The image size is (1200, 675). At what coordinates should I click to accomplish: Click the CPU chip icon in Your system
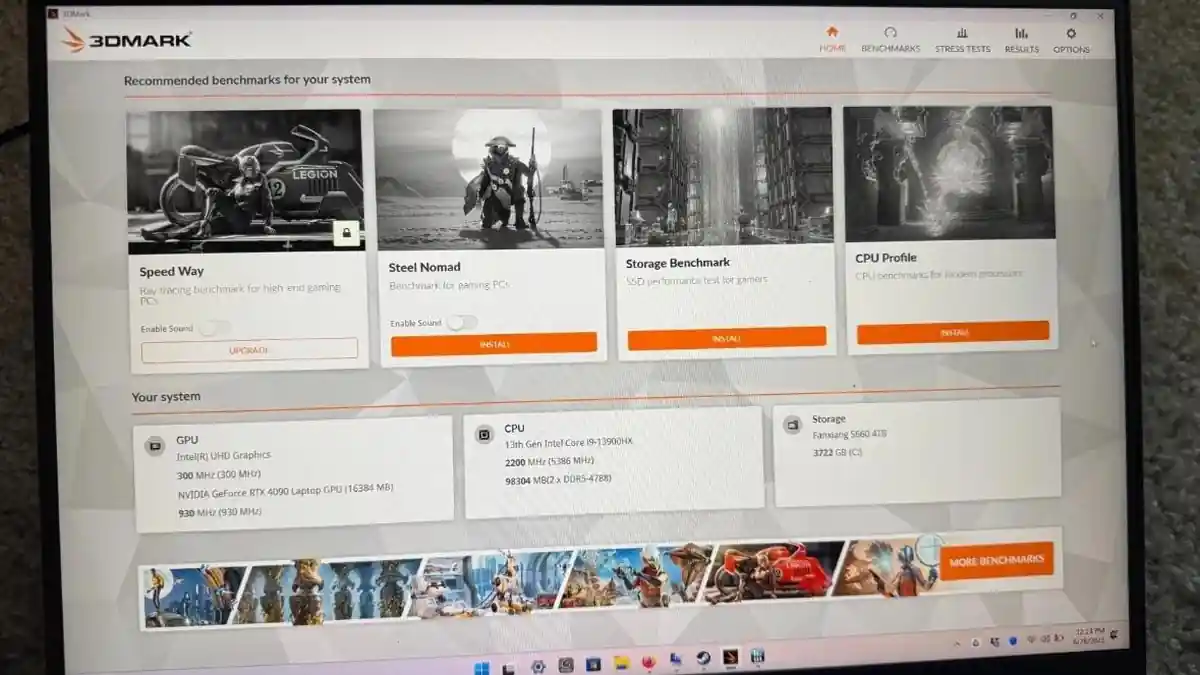click(484, 434)
